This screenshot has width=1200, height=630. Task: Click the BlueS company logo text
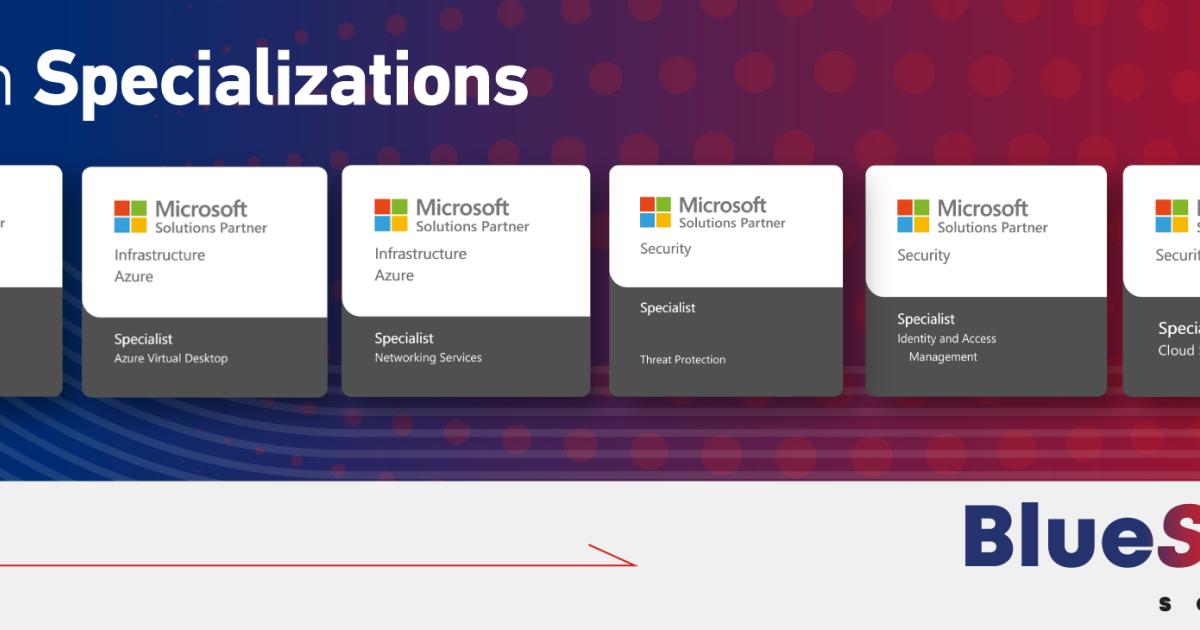pos(1080,536)
